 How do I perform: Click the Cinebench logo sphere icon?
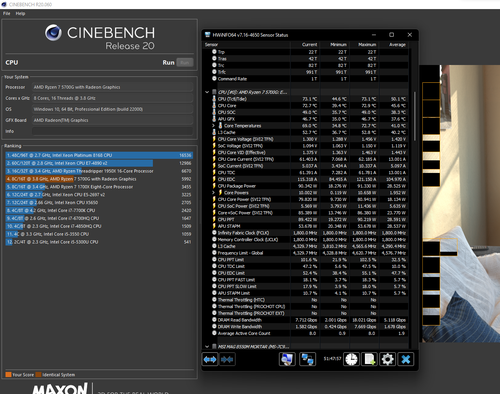pyautogui.click(x=53, y=33)
